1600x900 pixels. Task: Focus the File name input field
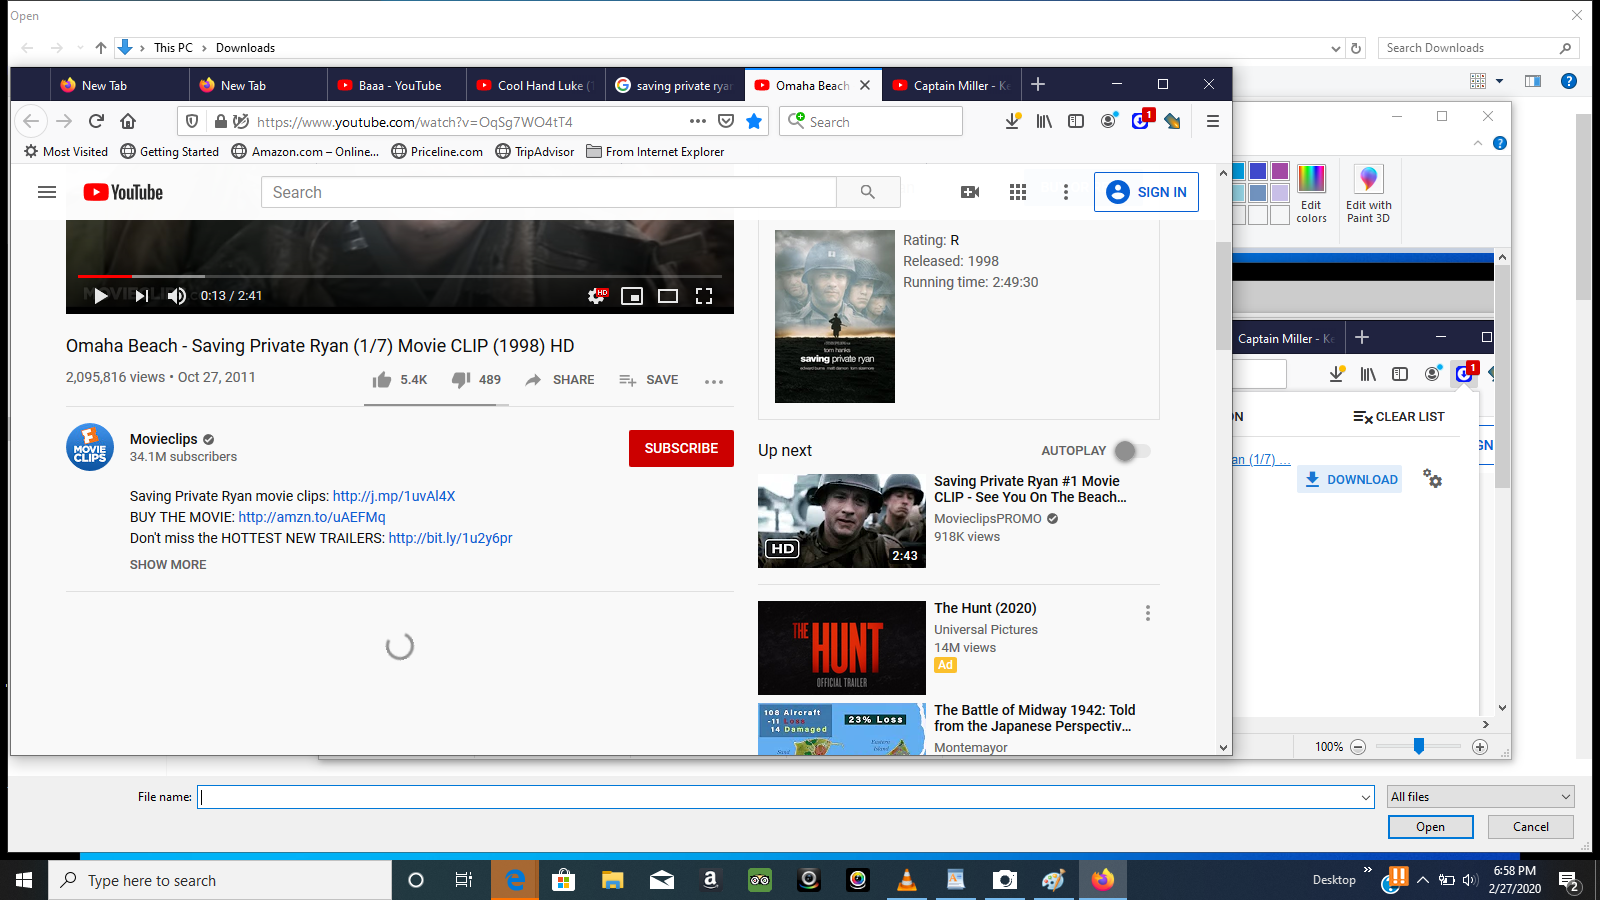click(778, 797)
